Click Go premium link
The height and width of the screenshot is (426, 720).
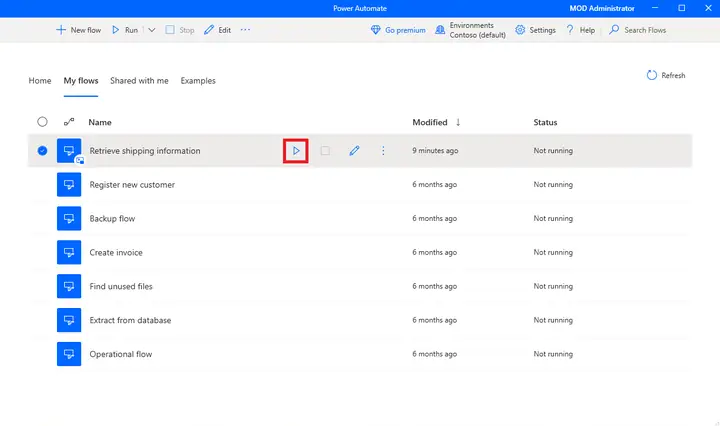click(x=398, y=30)
